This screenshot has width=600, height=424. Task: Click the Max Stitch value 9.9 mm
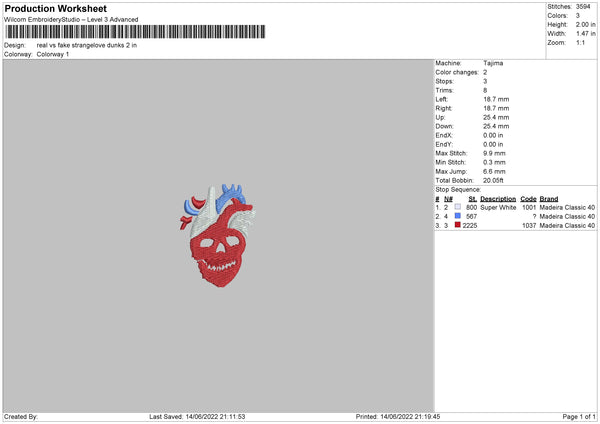tap(494, 153)
